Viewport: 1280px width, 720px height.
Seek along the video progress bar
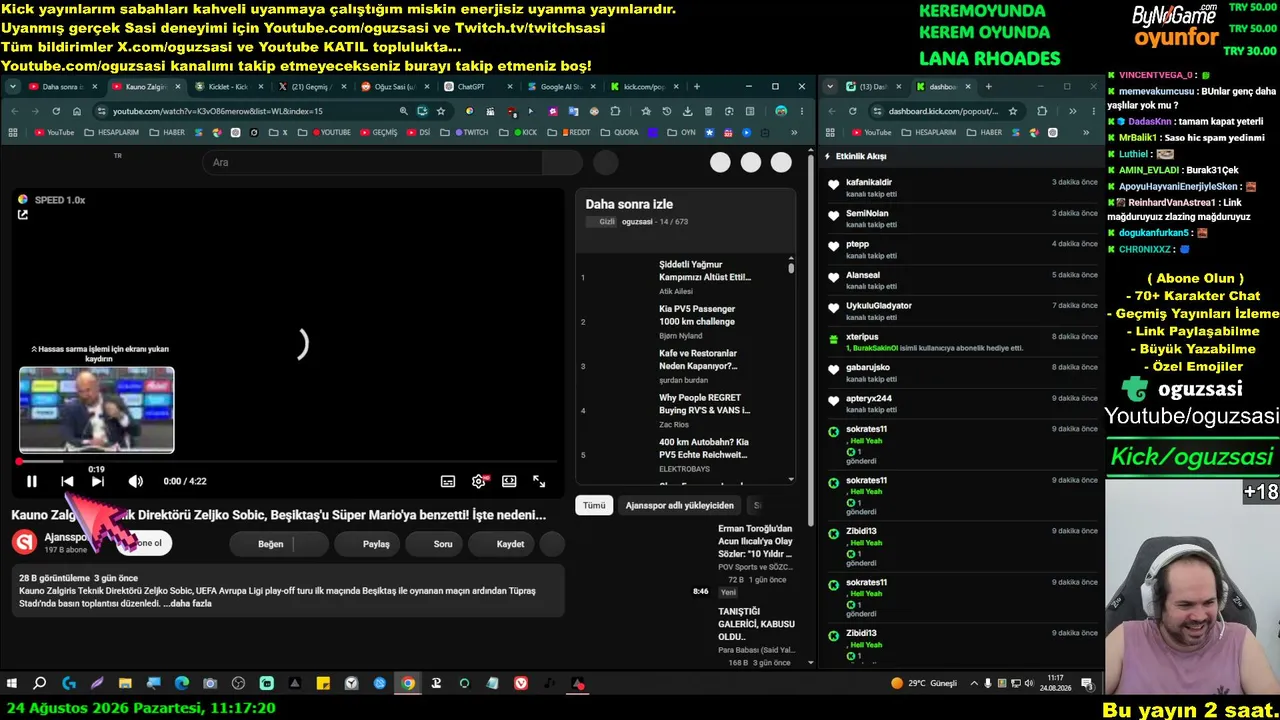pyautogui.click(x=286, y=461)
